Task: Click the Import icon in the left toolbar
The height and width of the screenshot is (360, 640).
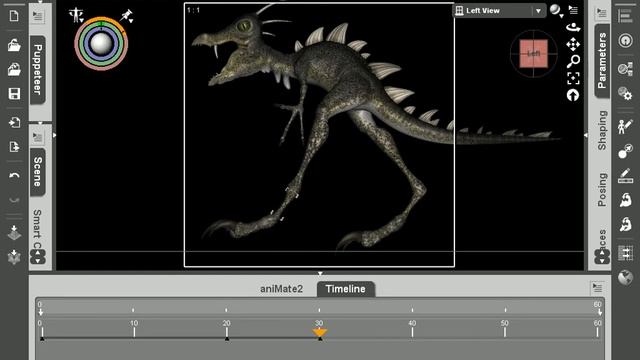Action: tap(14, 122)
